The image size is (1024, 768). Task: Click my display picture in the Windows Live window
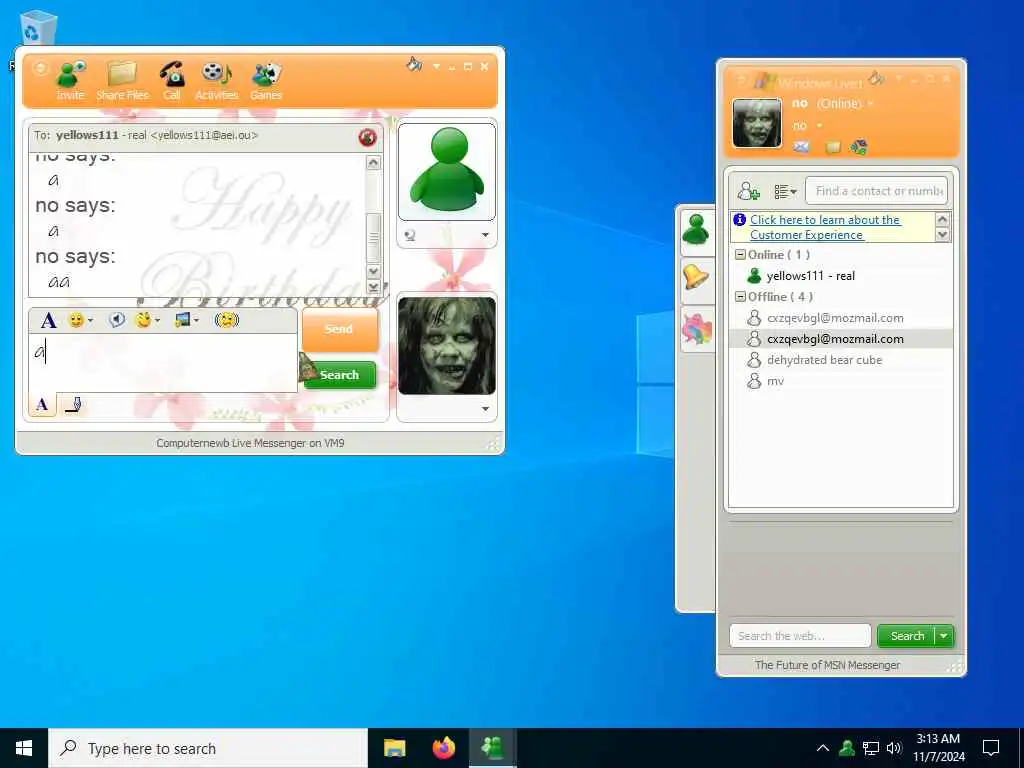[757, 123]
